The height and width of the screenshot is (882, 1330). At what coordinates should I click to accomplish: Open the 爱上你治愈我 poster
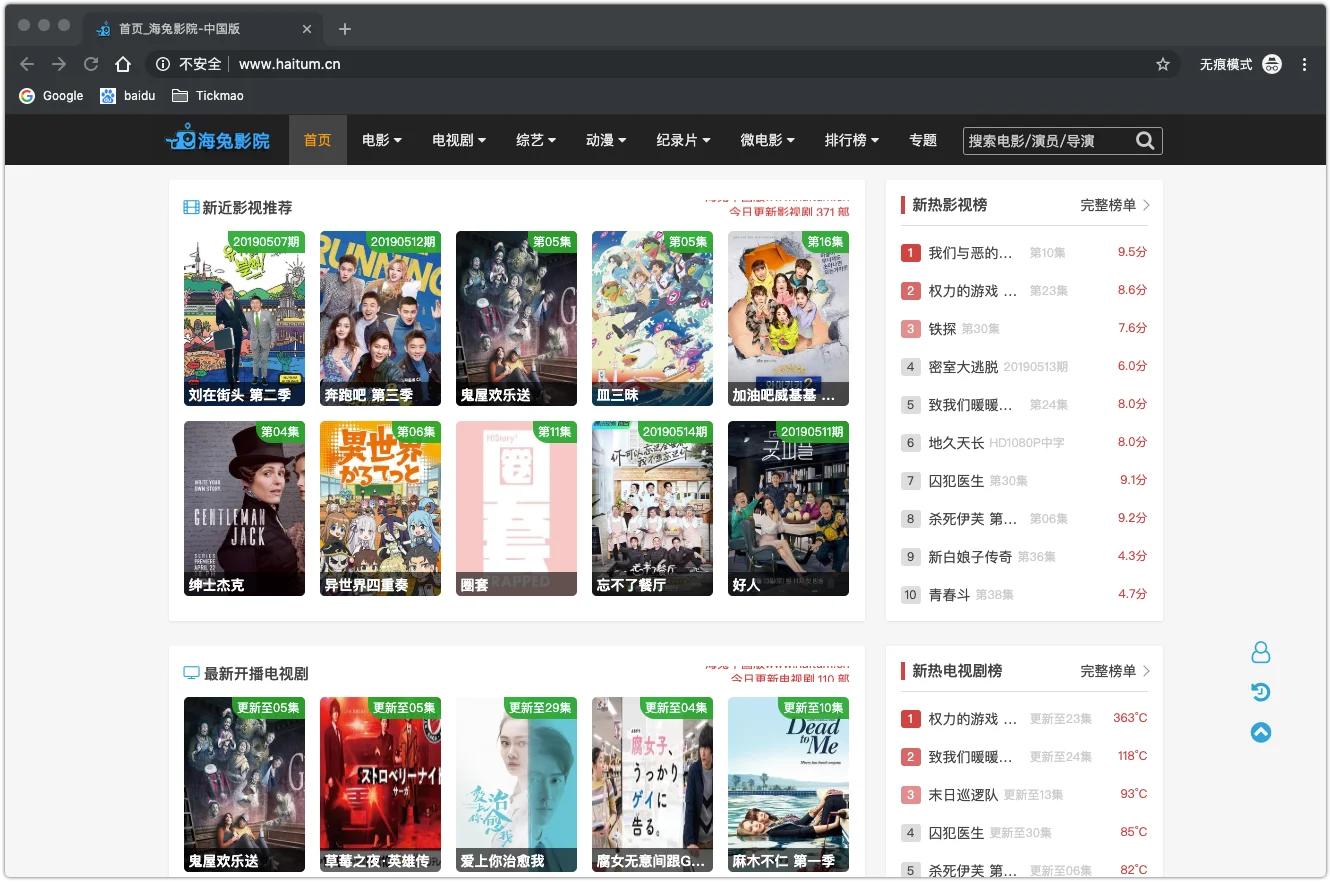point(516,784)
